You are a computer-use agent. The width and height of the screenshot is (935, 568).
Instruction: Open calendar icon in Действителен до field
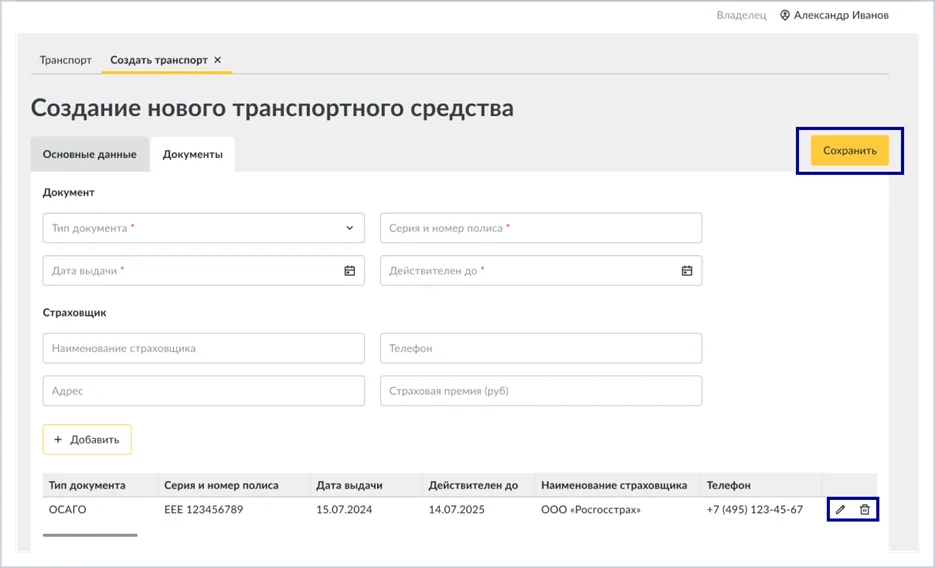(x=687, y=271)
